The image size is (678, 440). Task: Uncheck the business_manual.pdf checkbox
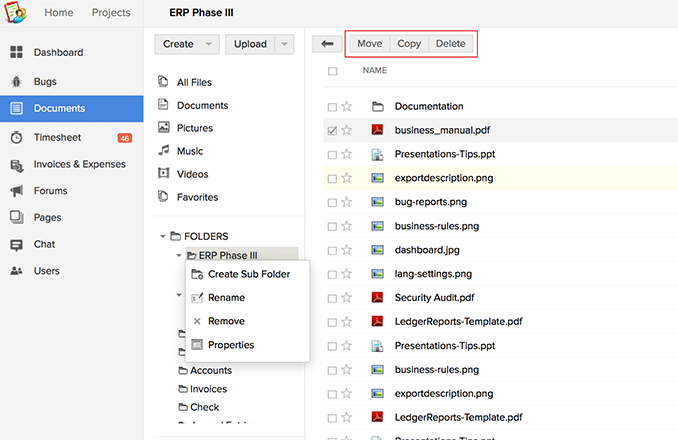[332, 130]
